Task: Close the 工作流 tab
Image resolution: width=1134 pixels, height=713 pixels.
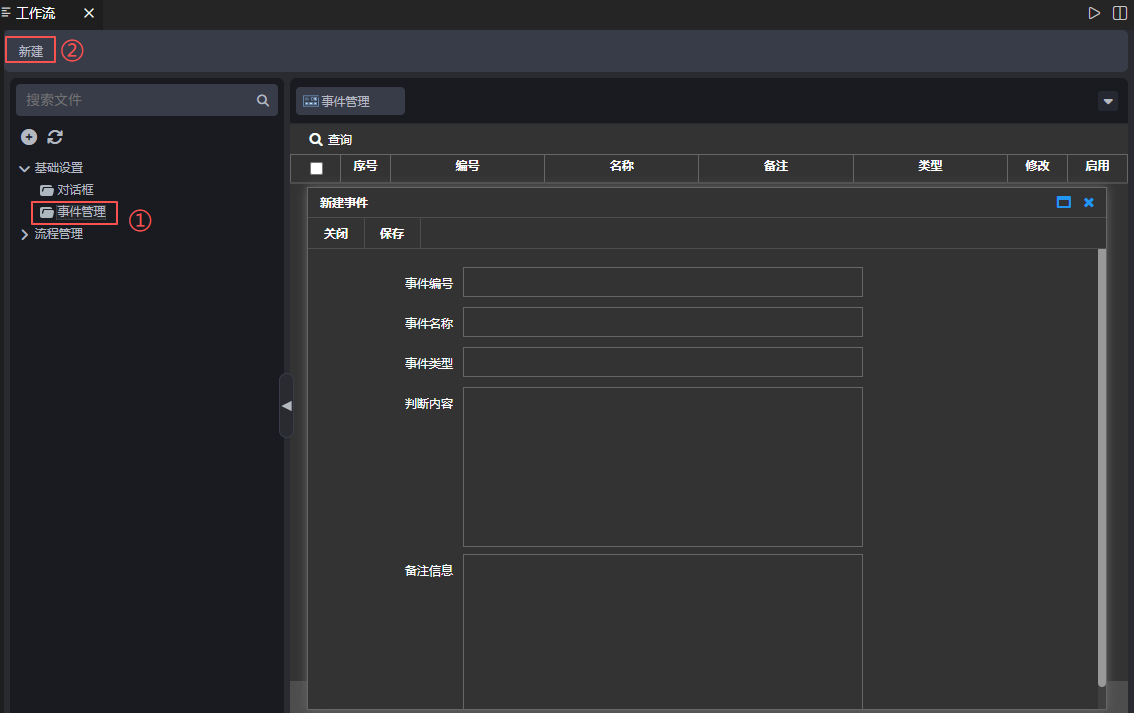Action: [x=88, y=13]
